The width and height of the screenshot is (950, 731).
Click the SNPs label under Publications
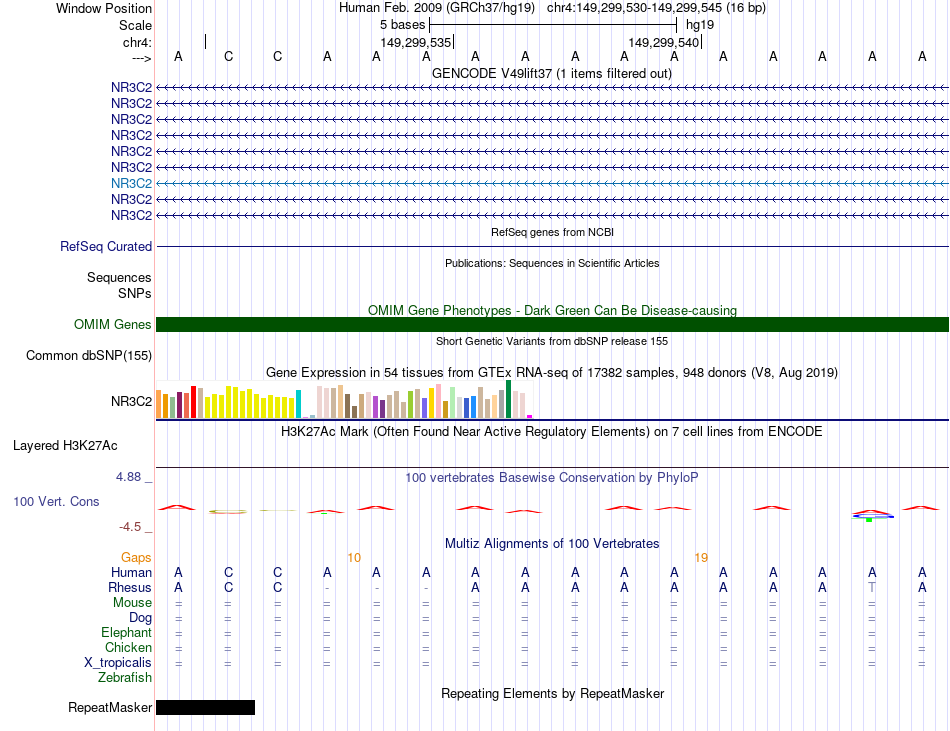click(135, 293)
